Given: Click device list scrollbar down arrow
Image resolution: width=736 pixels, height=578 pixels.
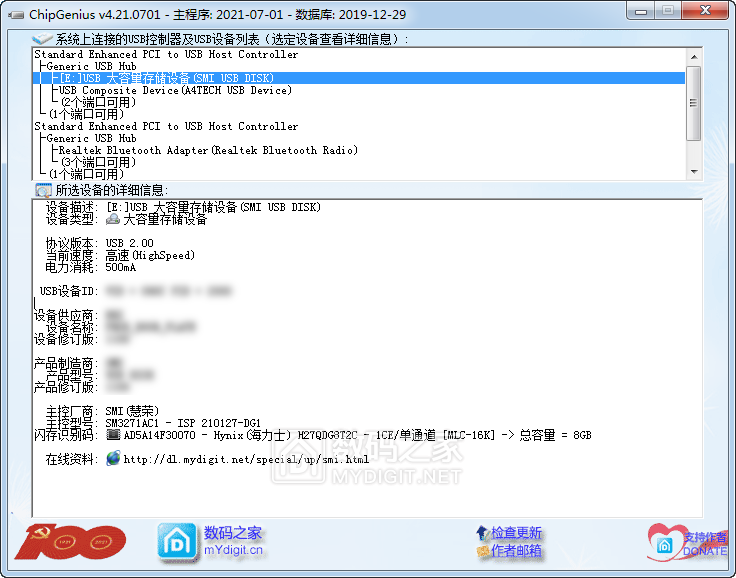Looking at the screenshot, I should (694, 171).
